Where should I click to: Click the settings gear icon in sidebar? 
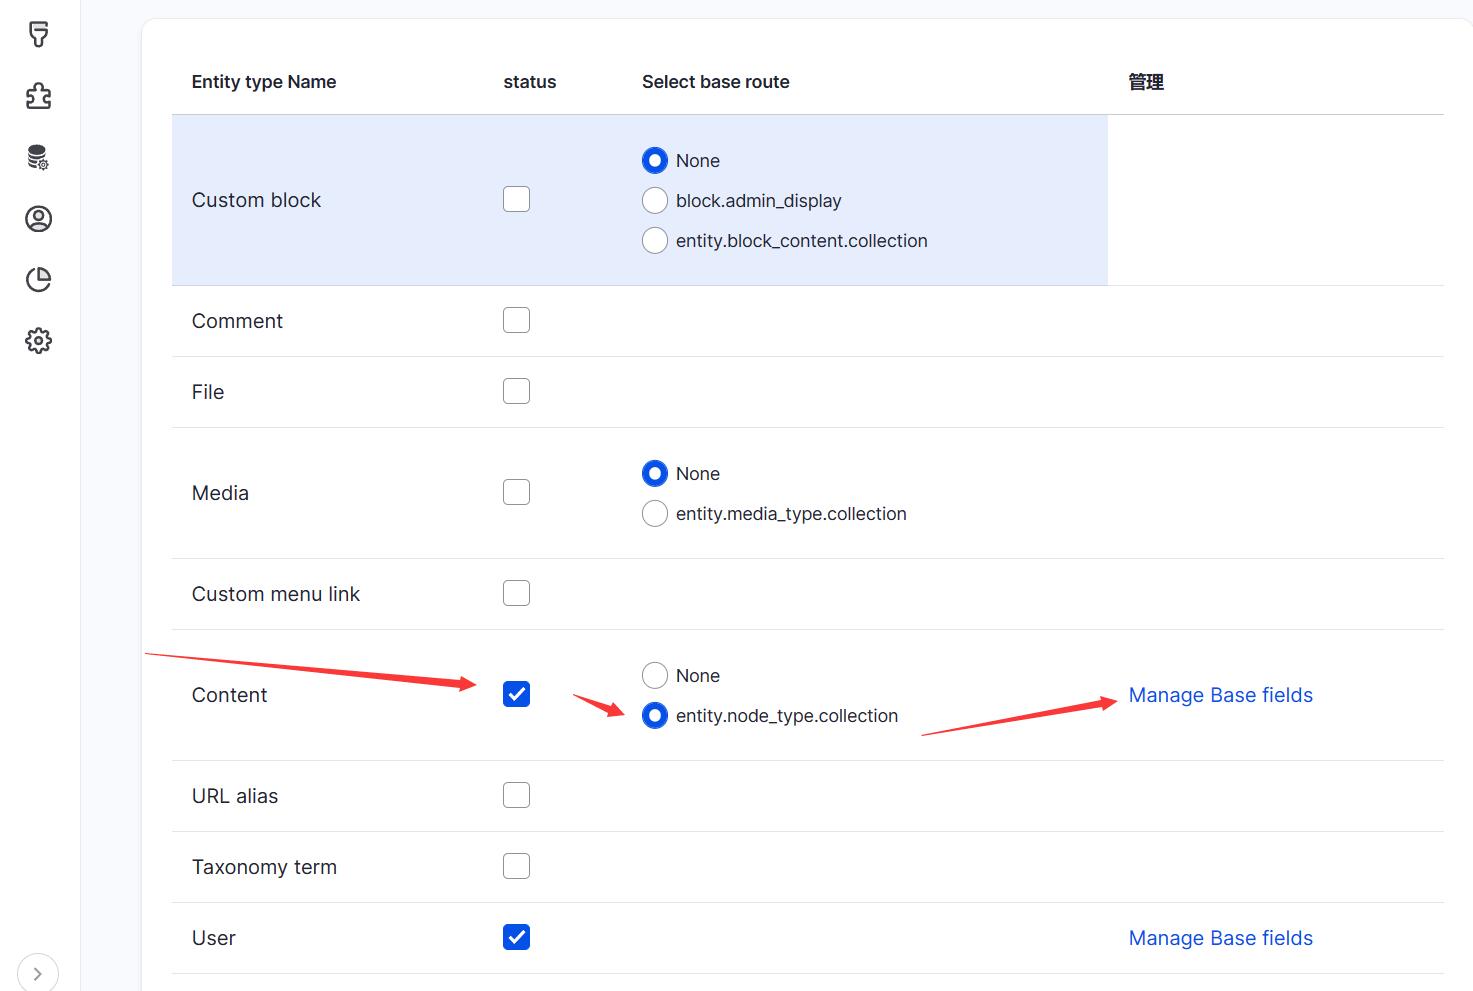38,341
